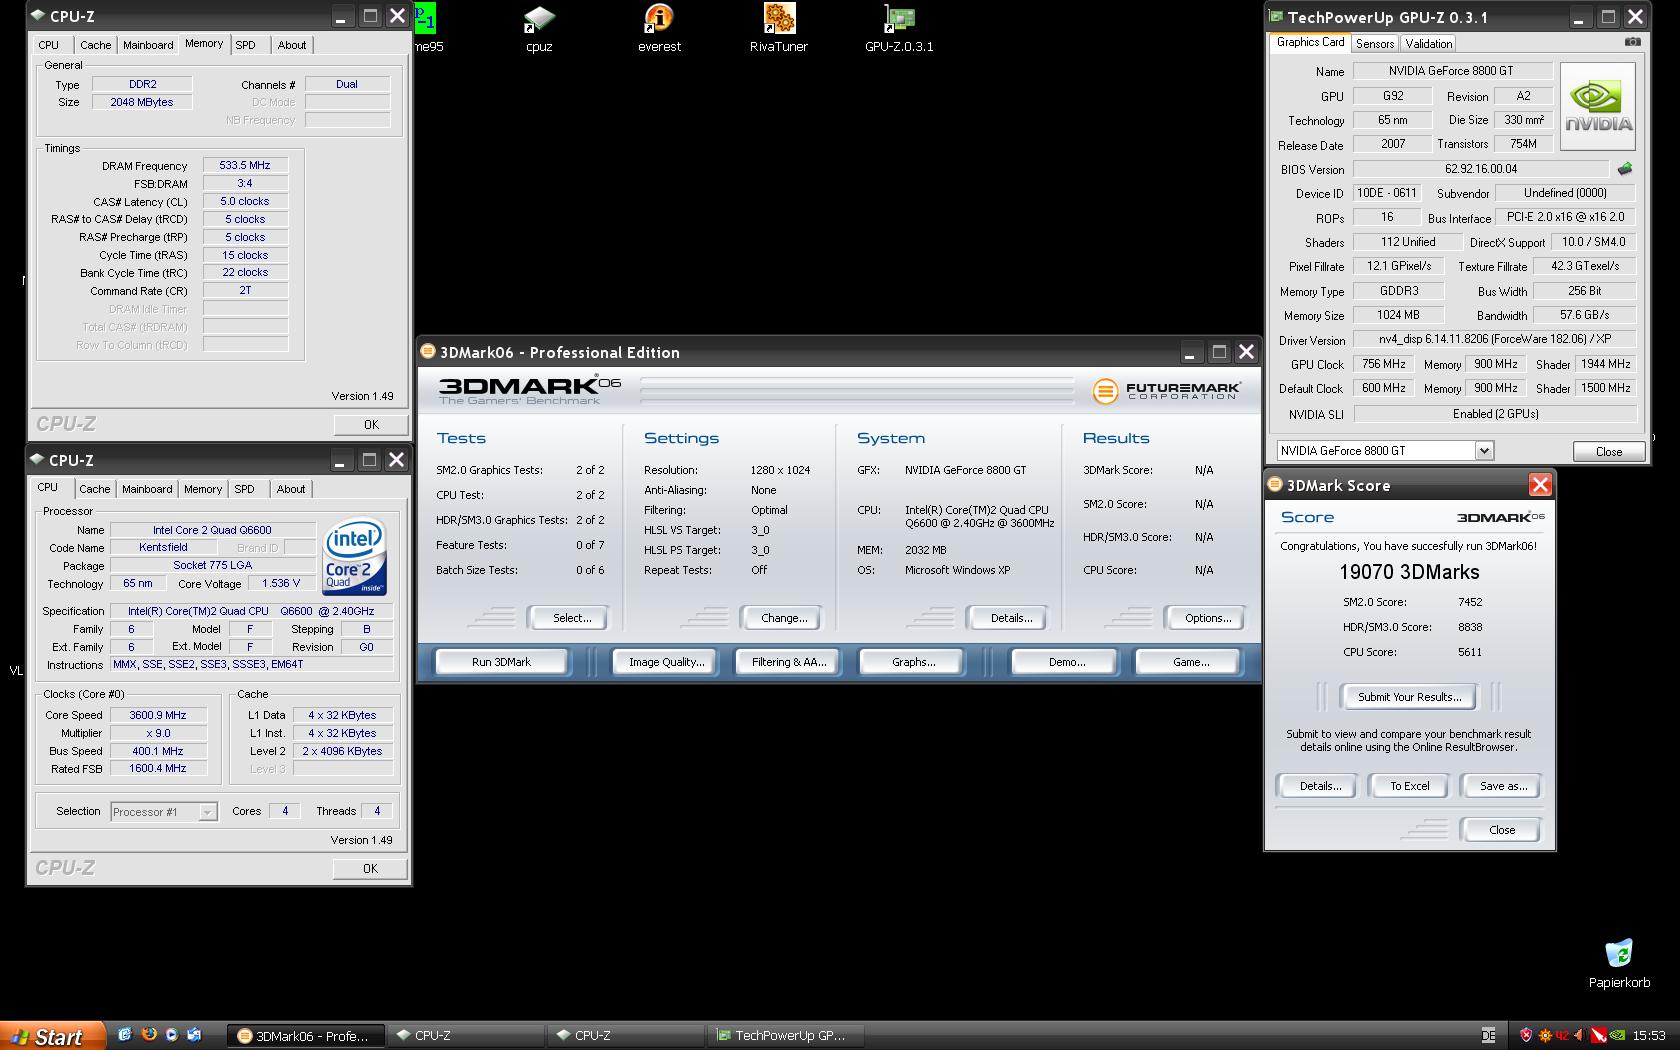The width and height of the screenshot is (1680, 1050).
Task: Click the Game... button in 3DMark06
Action: coord(1190,662)
